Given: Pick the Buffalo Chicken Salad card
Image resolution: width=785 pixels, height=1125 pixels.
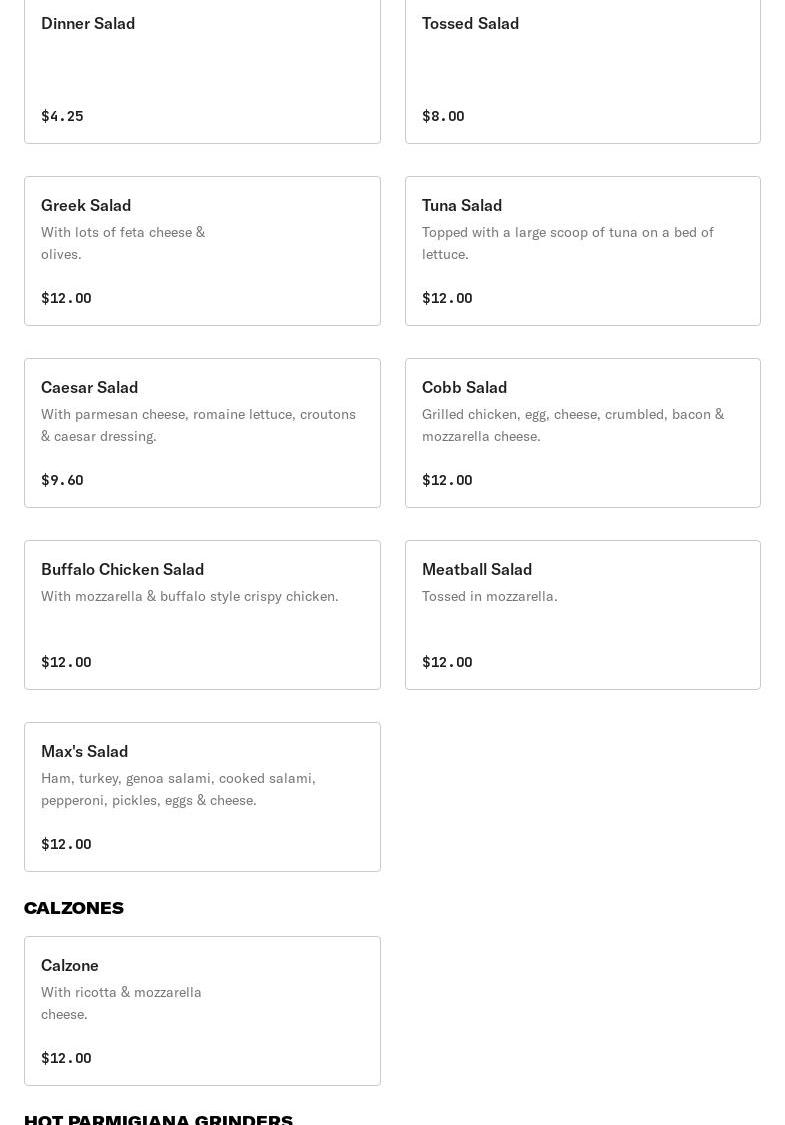Looking at the screenshot, I should click(x=202, y=615).
